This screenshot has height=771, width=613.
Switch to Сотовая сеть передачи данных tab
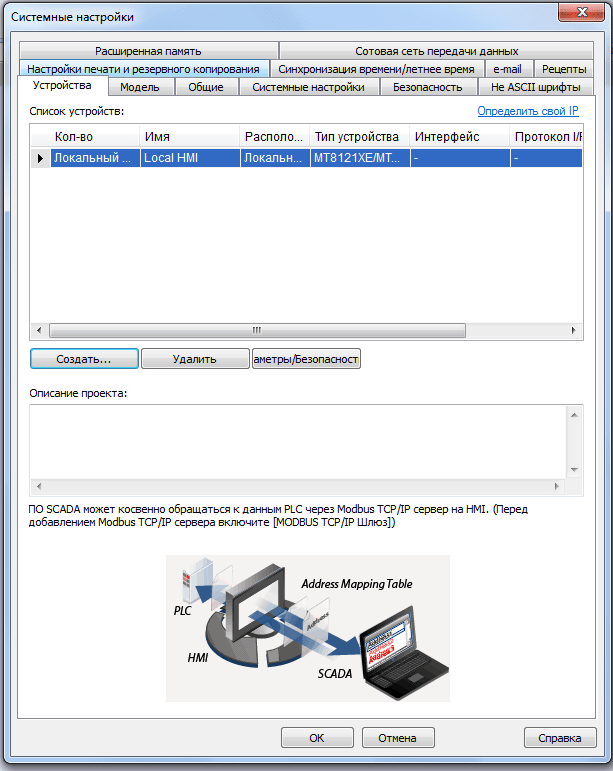[x=436, y=51]
